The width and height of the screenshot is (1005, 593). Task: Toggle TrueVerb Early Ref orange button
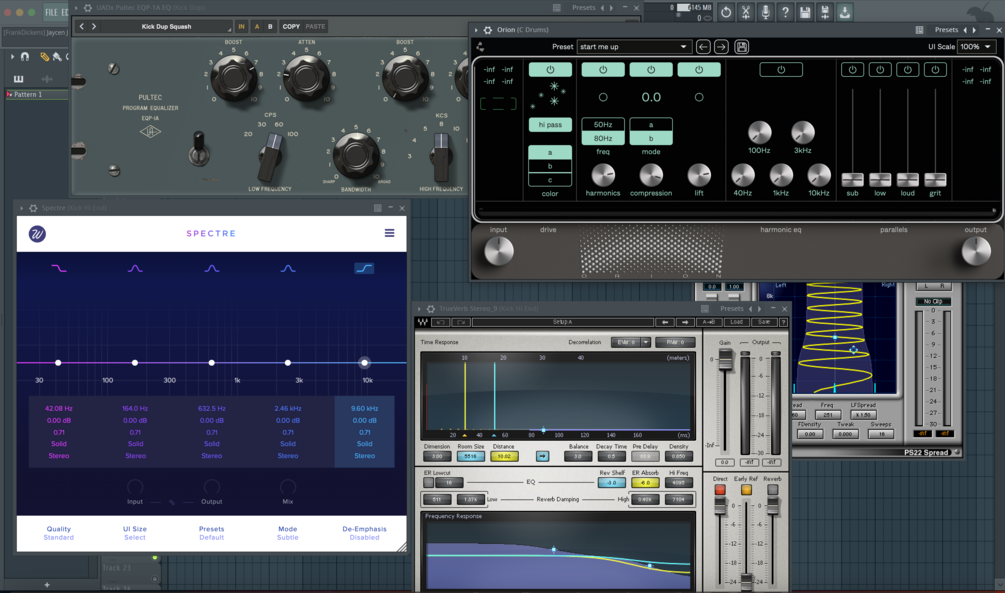click(746, 490)
